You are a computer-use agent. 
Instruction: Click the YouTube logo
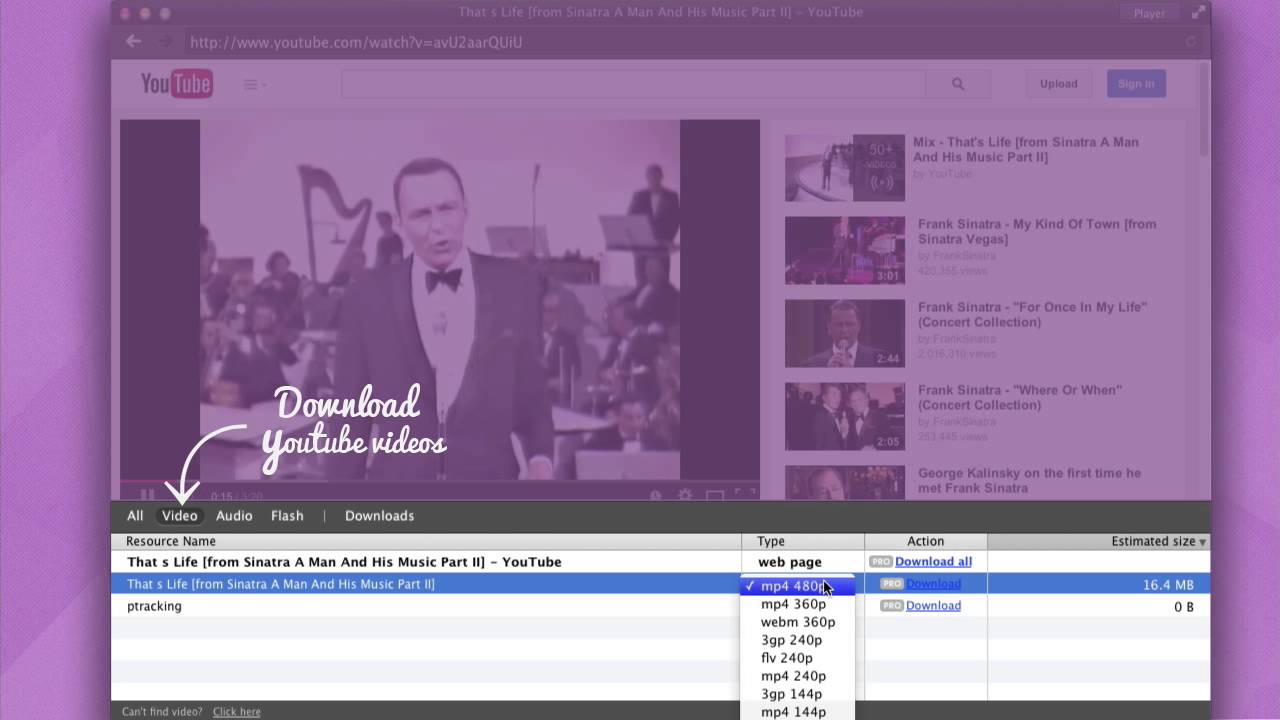pos(176,84)
